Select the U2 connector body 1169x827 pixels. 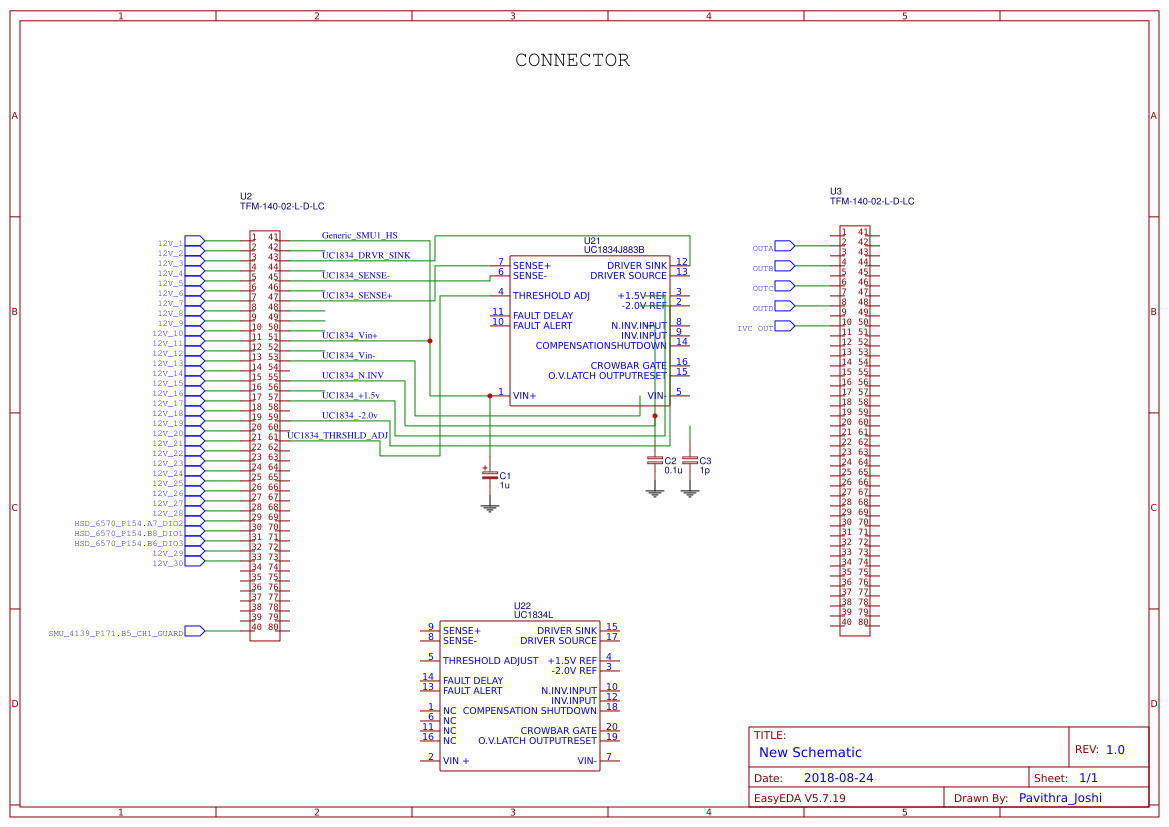click(x=265, y=435)
